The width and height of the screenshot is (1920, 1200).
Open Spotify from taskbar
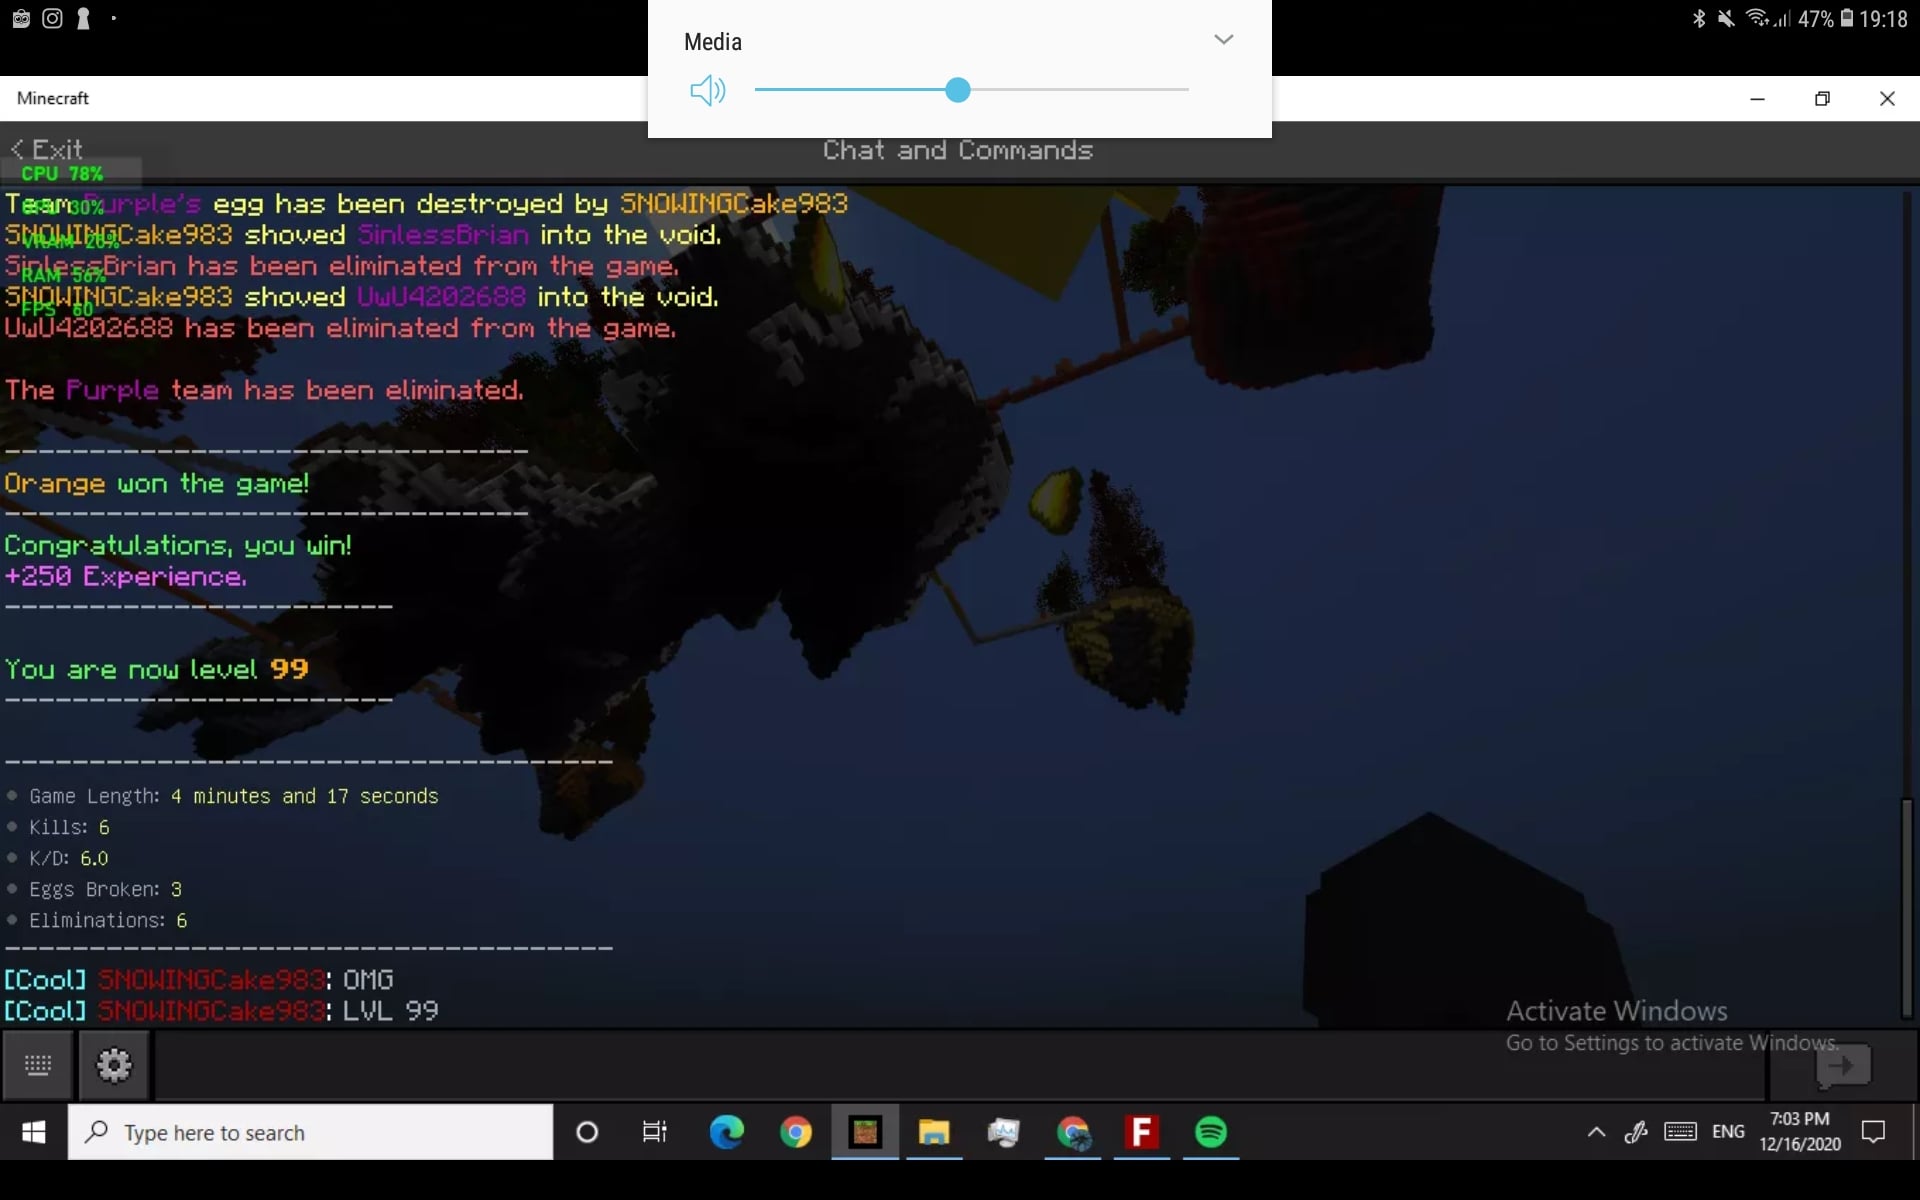1211,1132
